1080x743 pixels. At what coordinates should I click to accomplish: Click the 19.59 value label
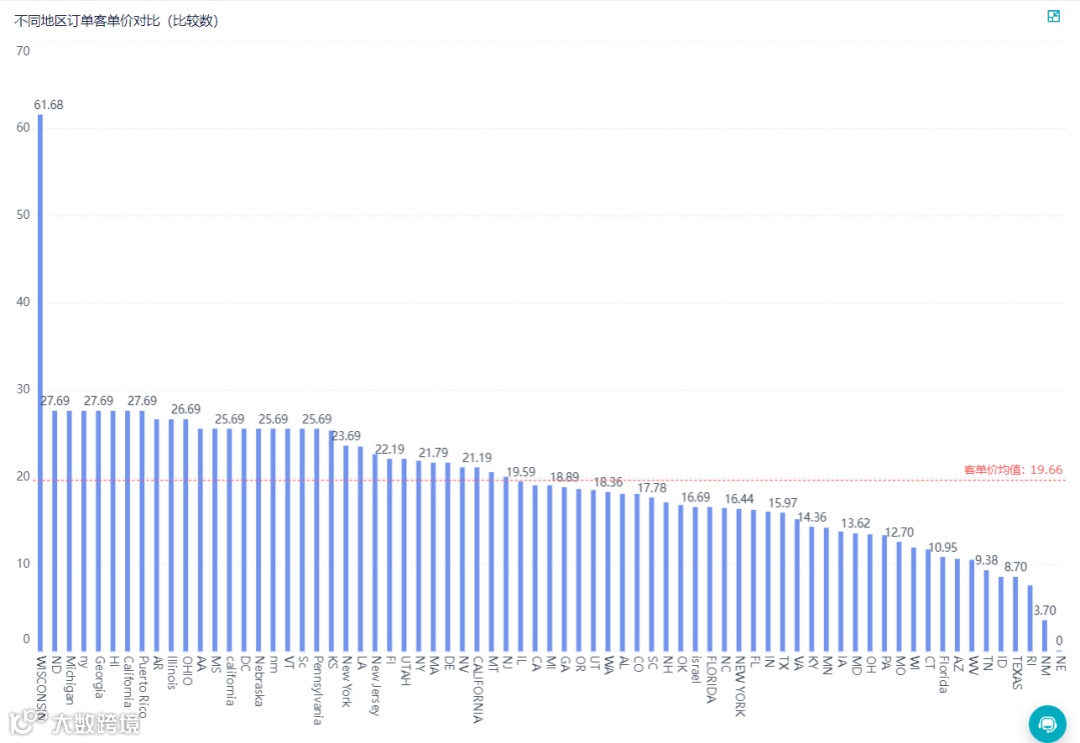(521, 472)
